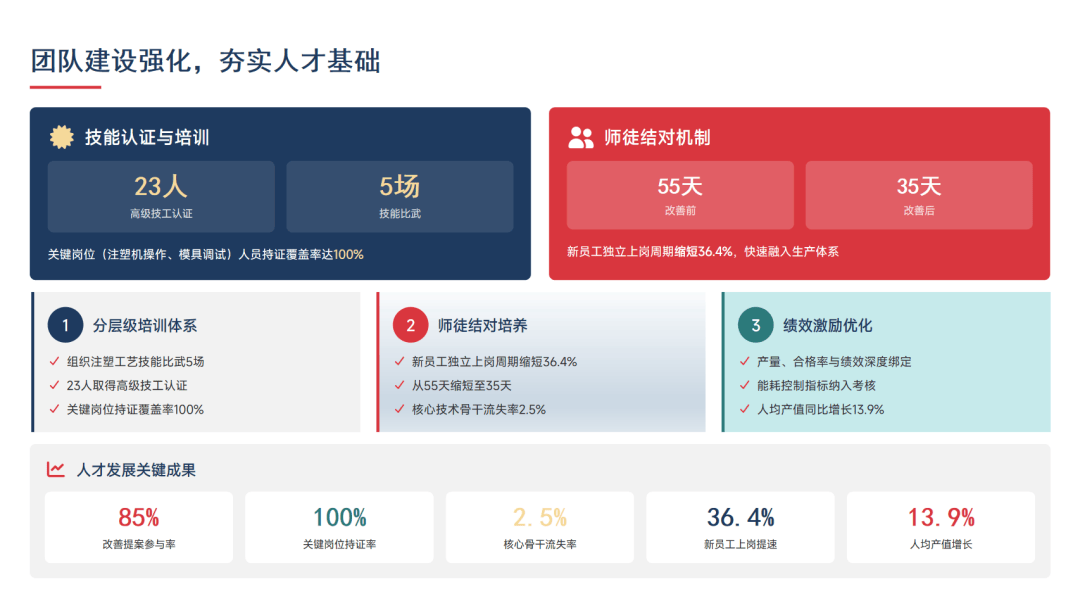This screenshot has width=1080, height=608.
Task: Click the checkmark beside 核心技术骨干流失率2.5%
Action: click(x=399, y=409)
